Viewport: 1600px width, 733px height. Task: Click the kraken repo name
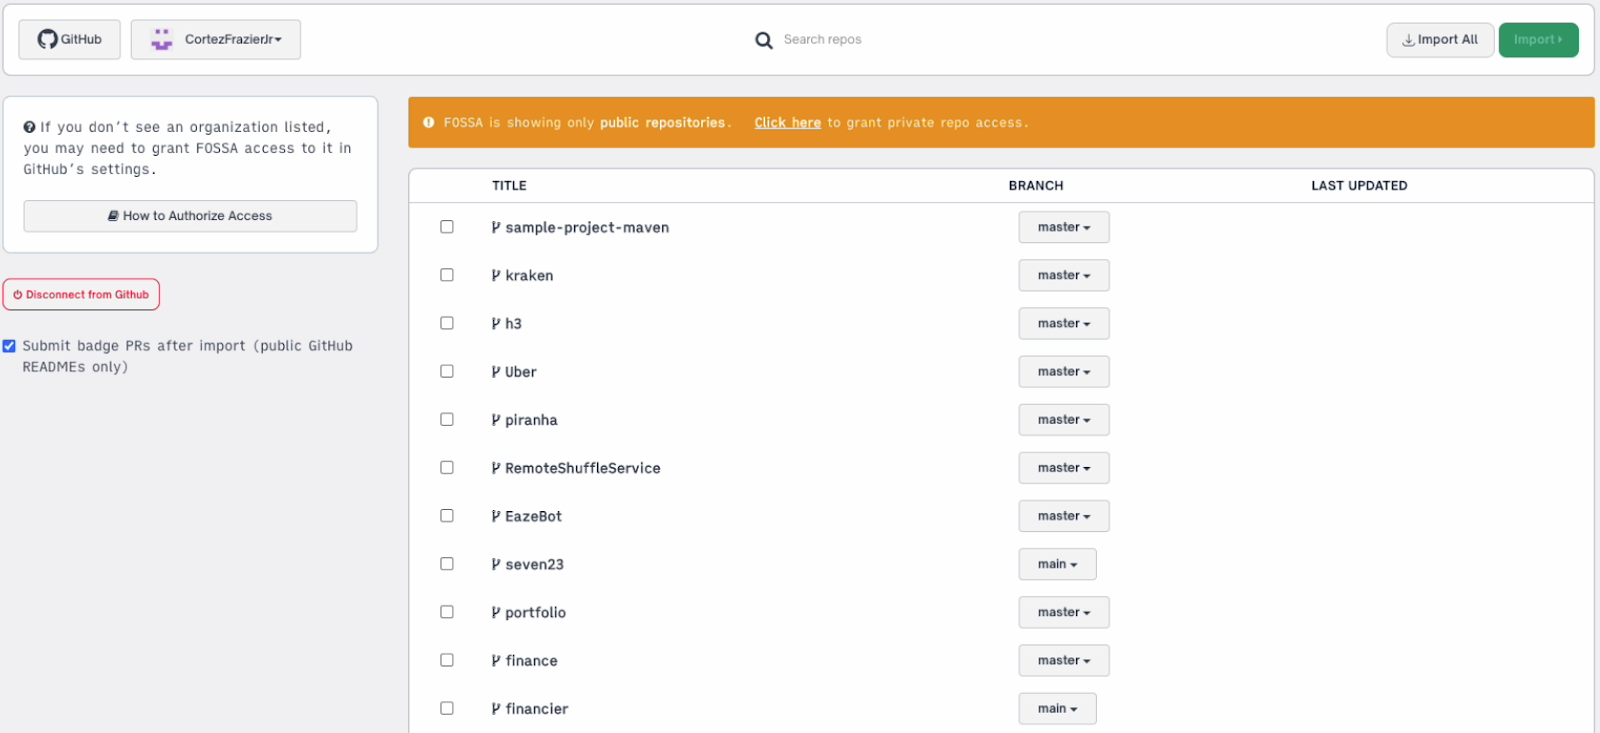point(529,275)
